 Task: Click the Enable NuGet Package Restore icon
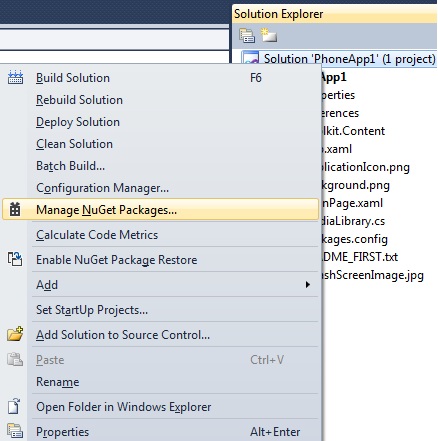(x=15, y=259)
